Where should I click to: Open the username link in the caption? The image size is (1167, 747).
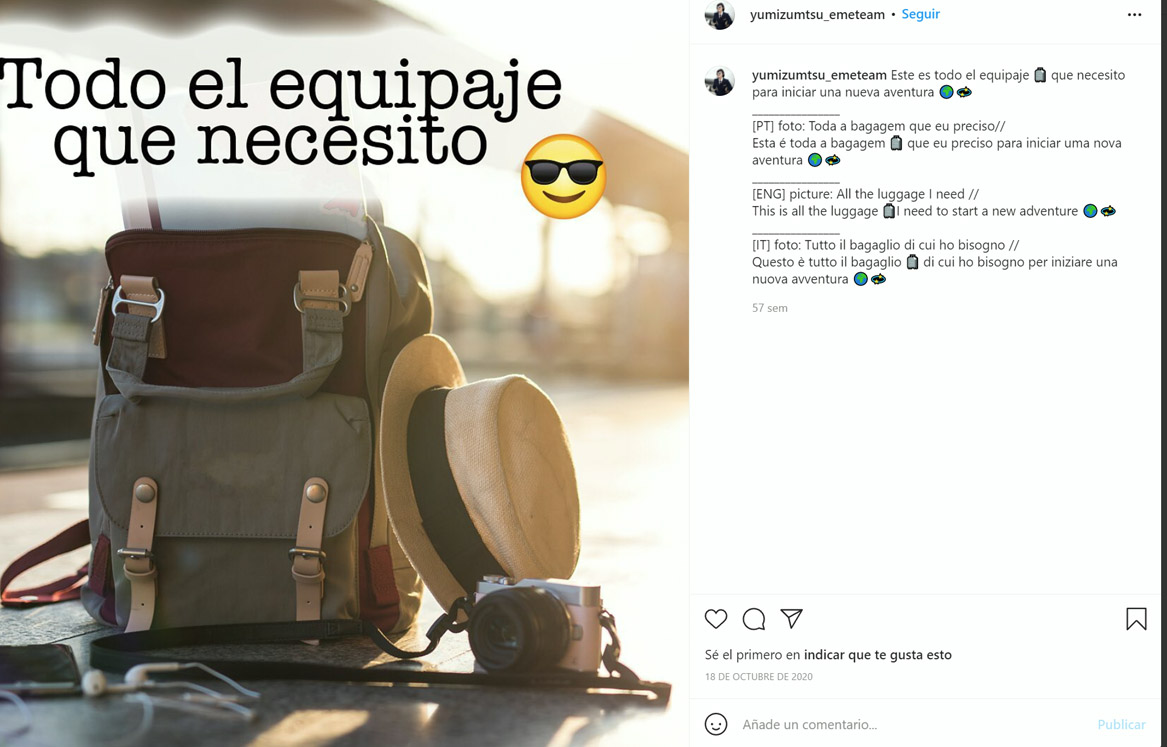click(x=819, y=75)
